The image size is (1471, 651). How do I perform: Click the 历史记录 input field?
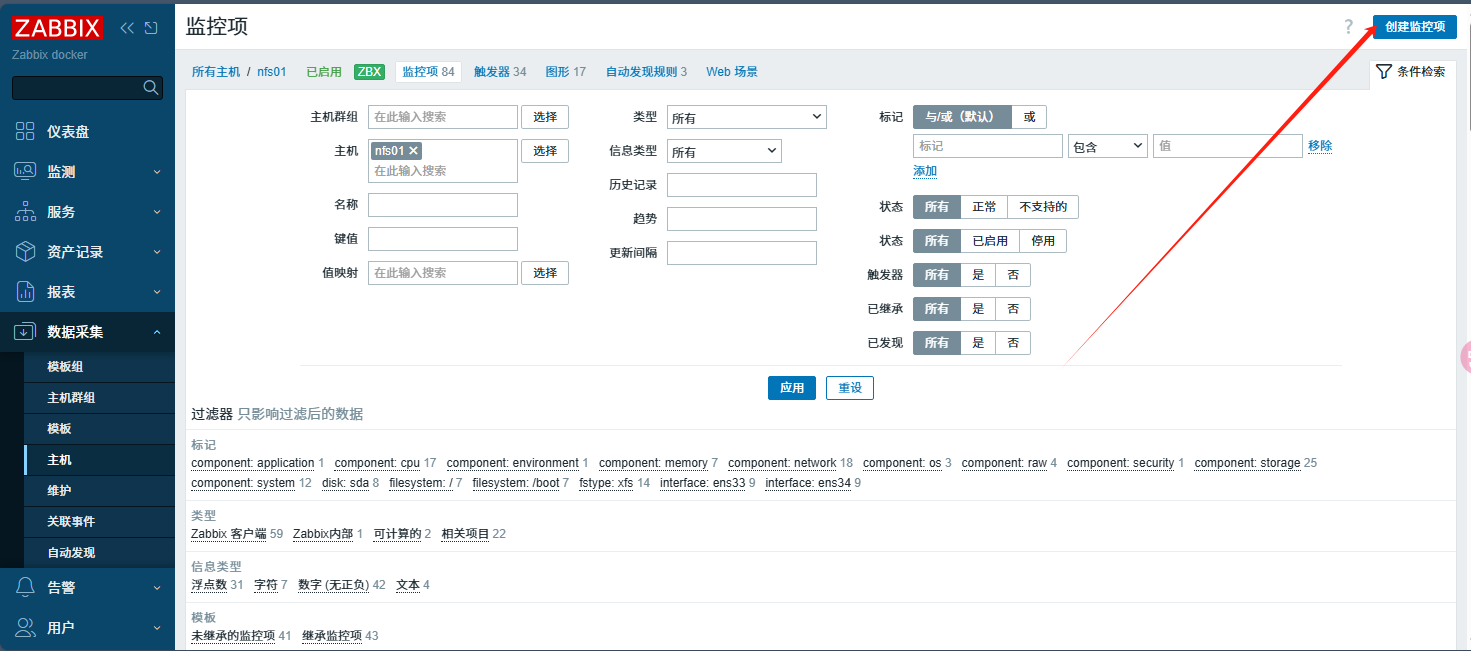pos(742,185)
